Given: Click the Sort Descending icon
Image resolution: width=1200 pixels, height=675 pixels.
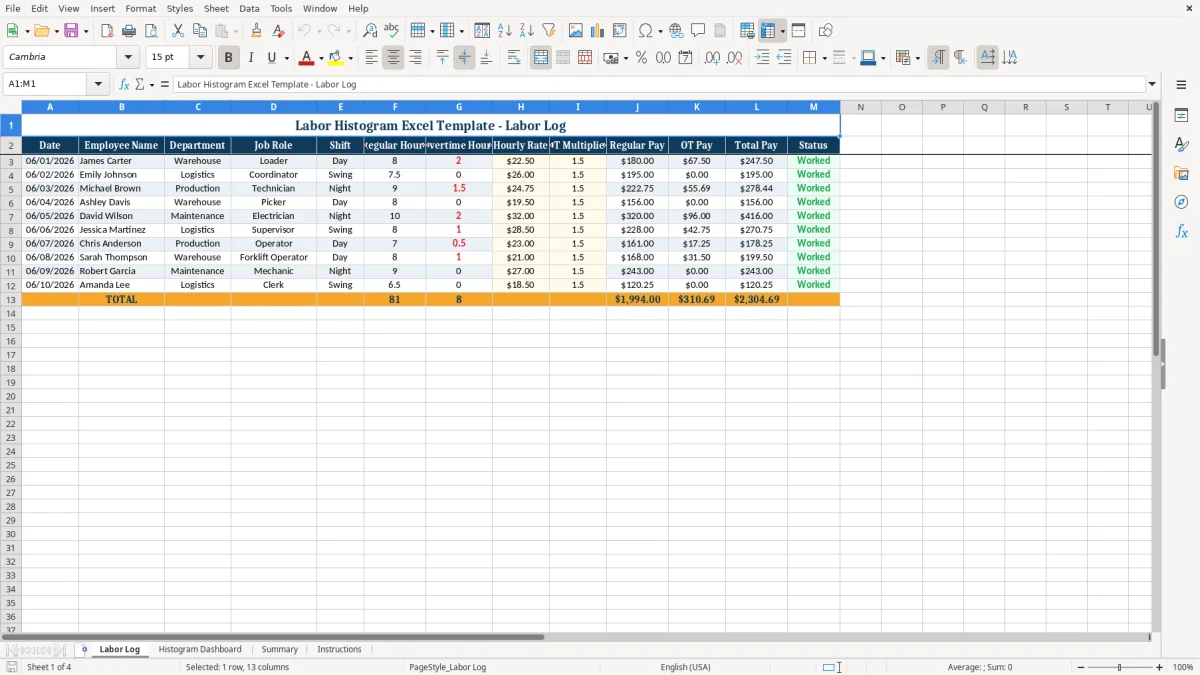Looking at the screenshot, I should (526, 31).
